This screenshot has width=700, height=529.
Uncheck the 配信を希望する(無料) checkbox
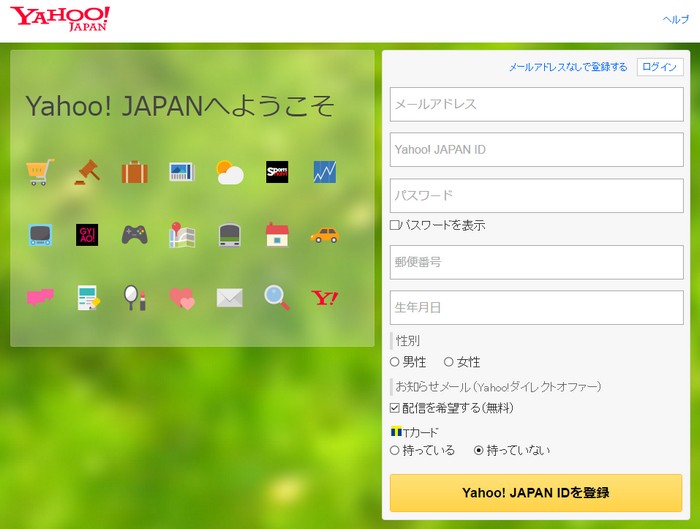click(x=395, y=408)
